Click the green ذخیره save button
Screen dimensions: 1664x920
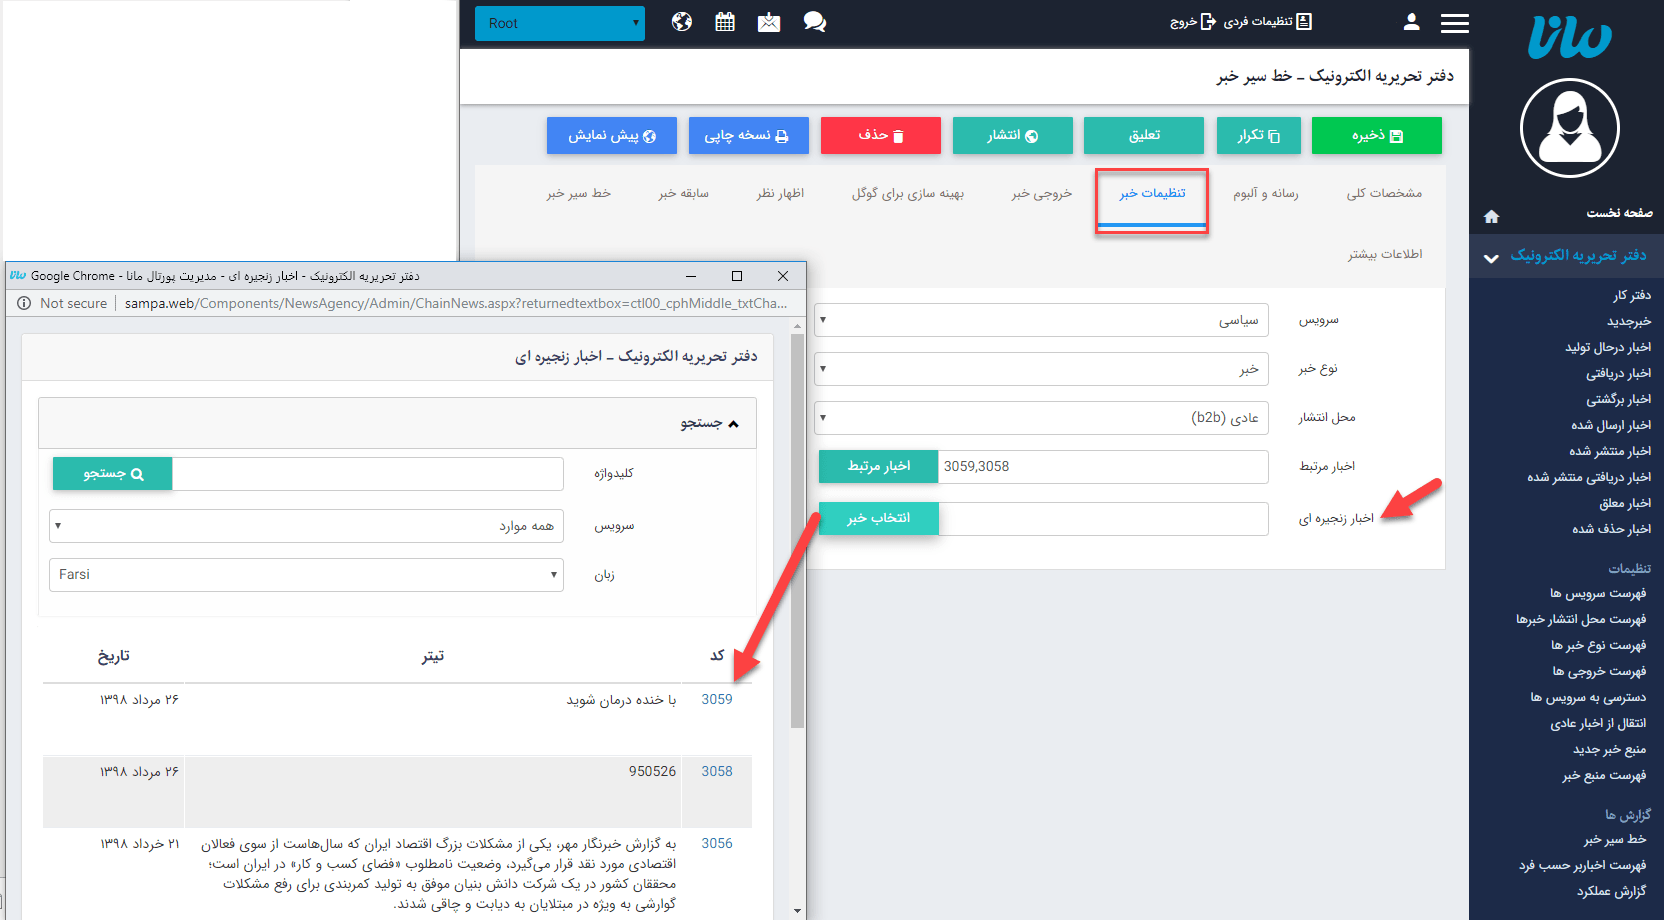point(1376,136)
